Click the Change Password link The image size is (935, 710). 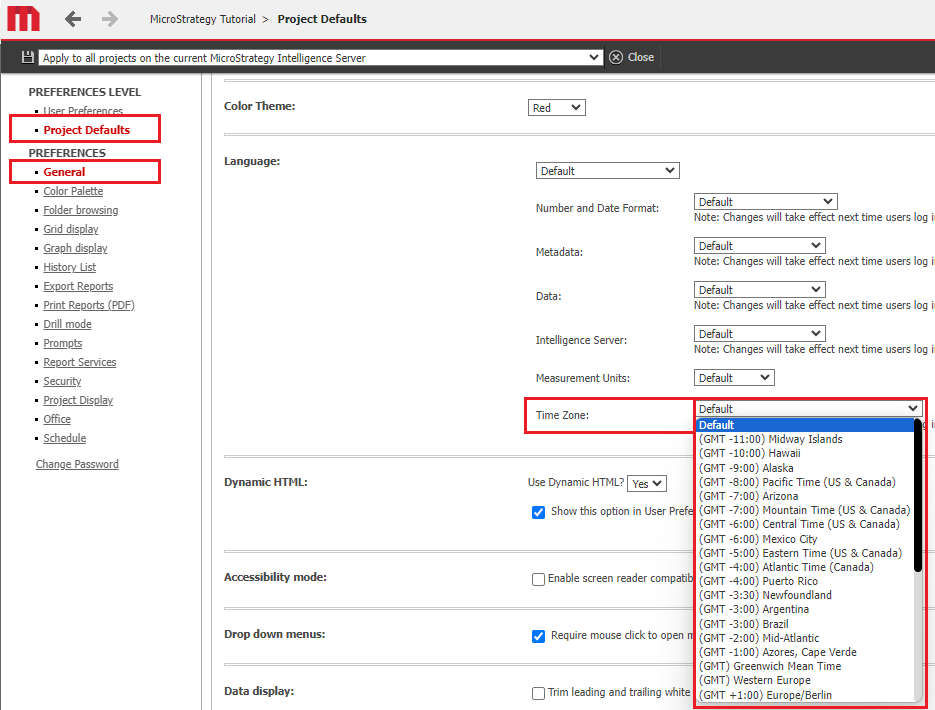[x=77, y=464]
